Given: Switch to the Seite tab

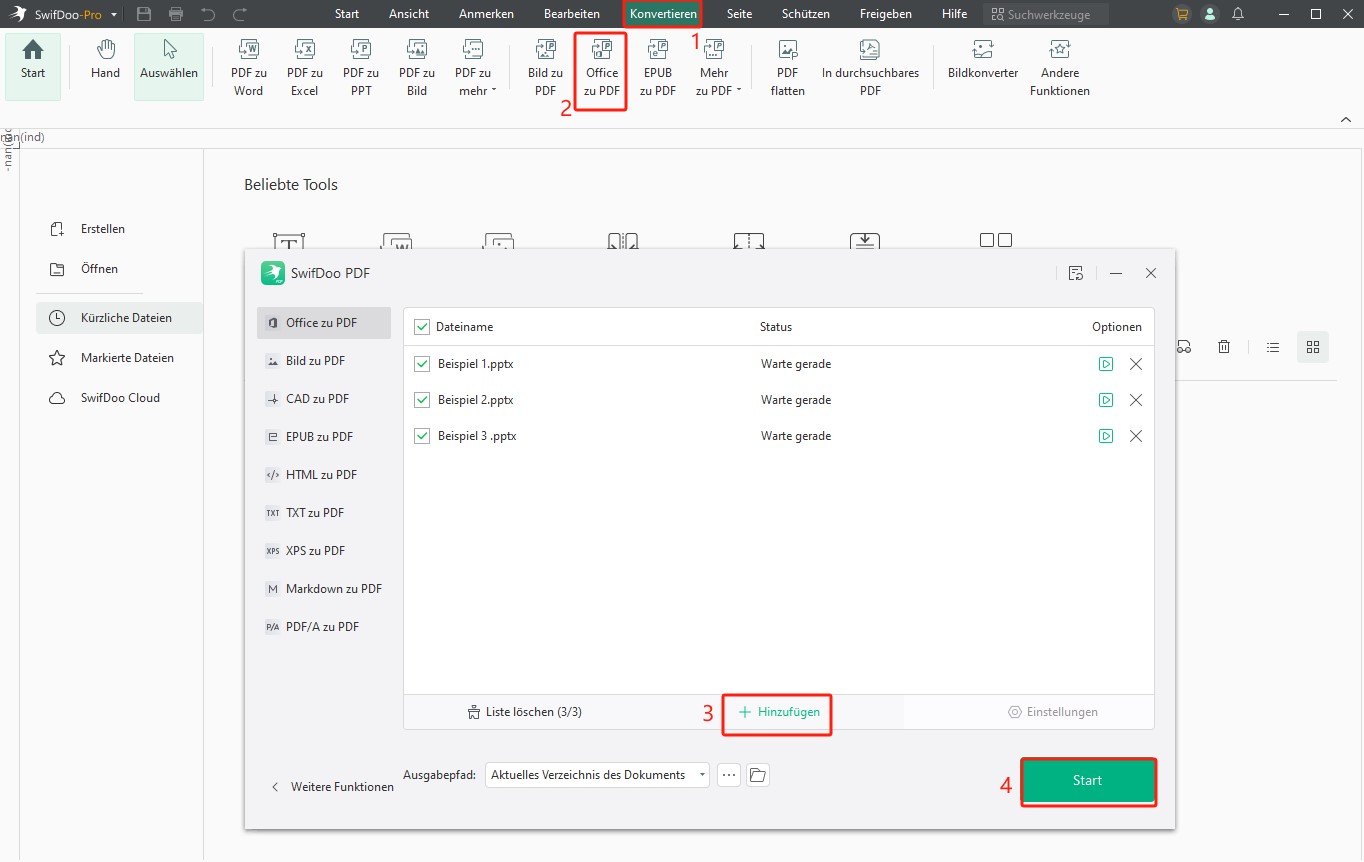Looking at the screenshot, I should click(x=740, y=14).
